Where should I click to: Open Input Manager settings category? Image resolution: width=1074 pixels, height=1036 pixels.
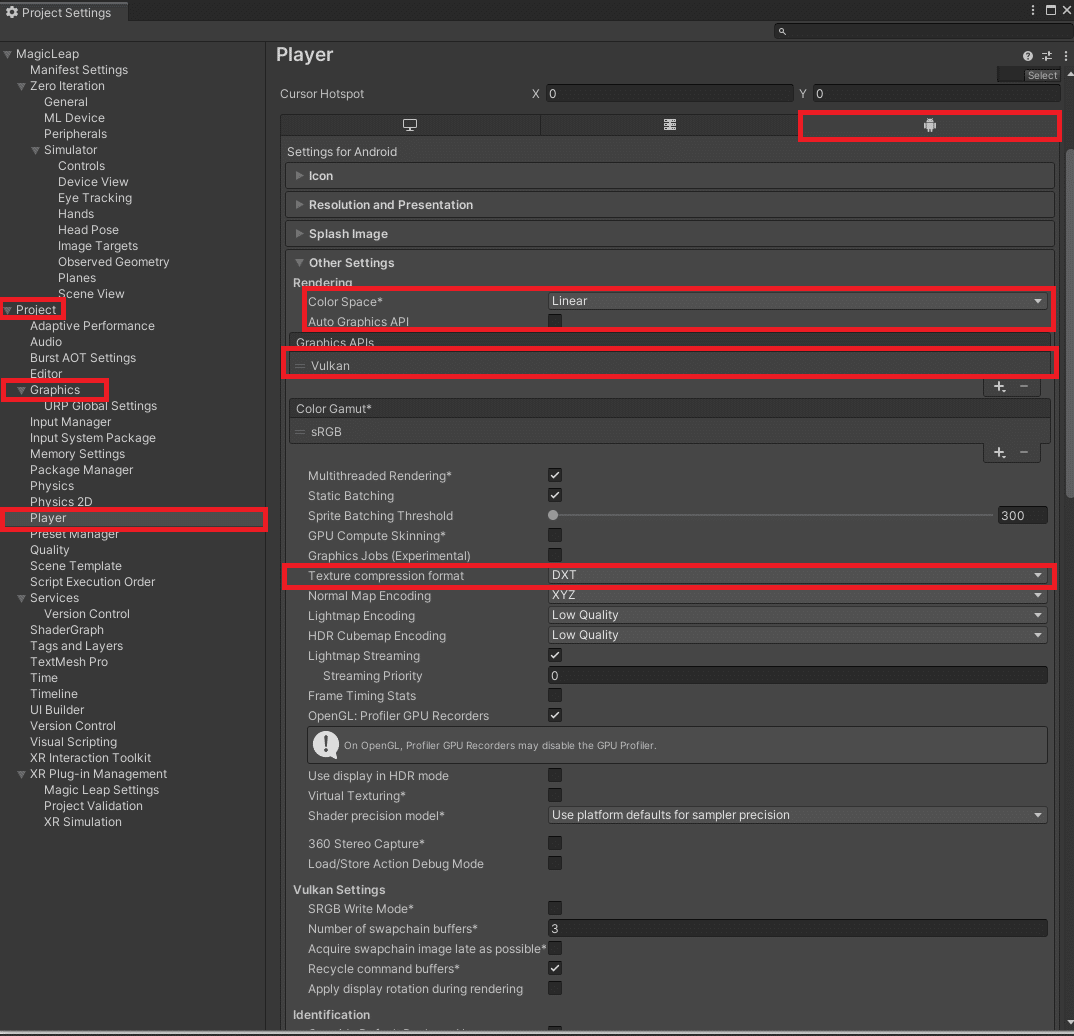pos(70,422)
